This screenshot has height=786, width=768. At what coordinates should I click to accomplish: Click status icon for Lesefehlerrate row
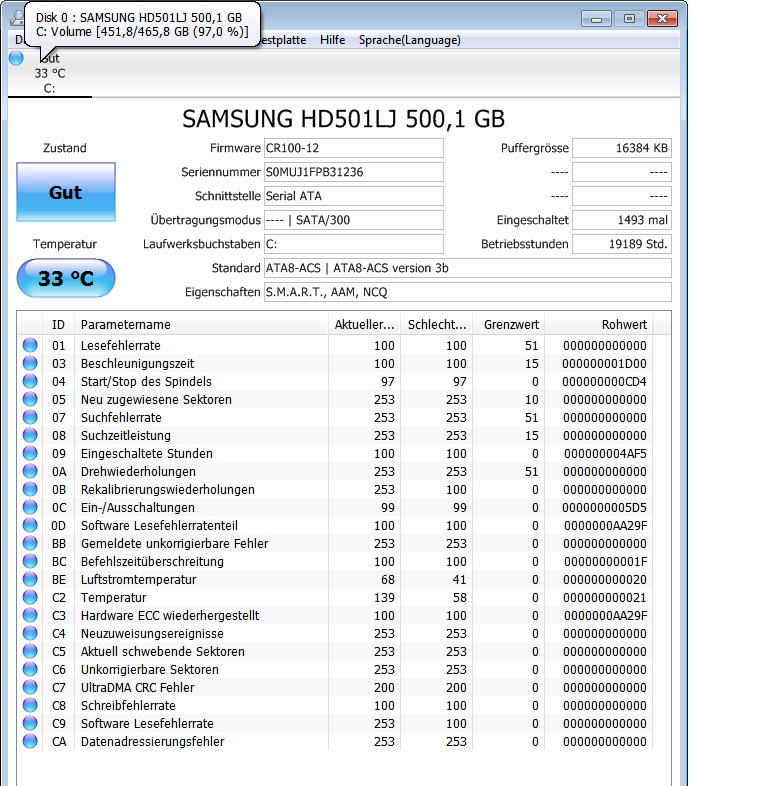point(30,345)
